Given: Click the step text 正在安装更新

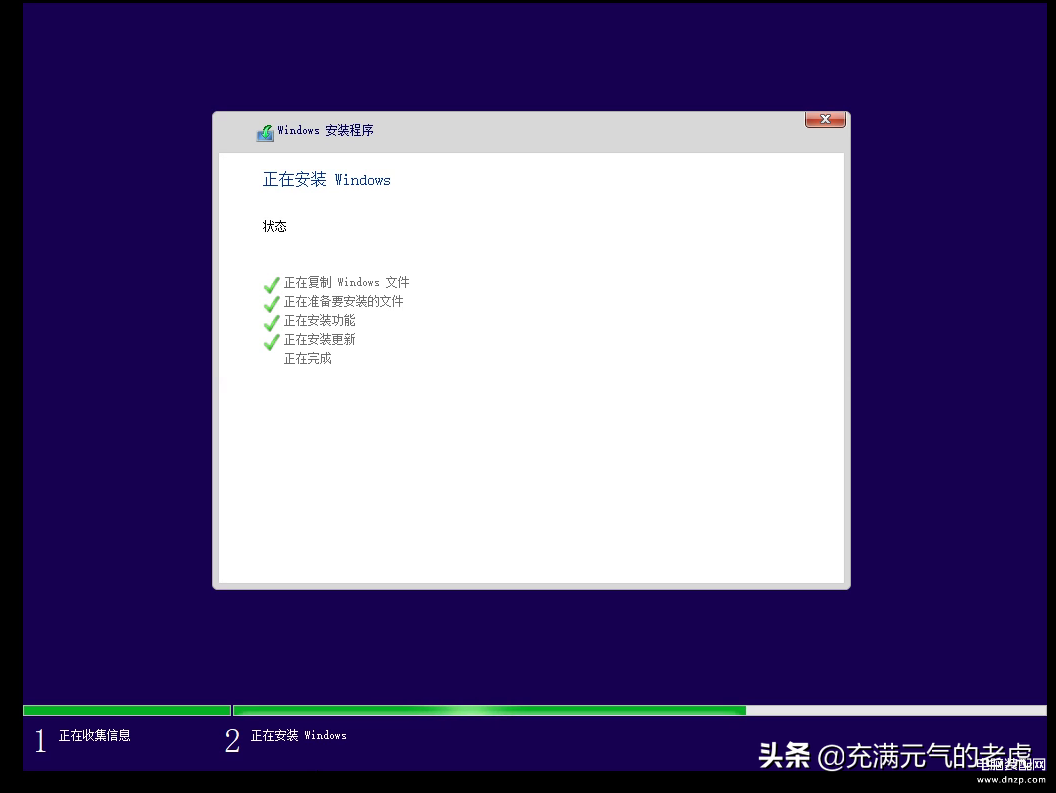Looking at the screenshot, I should (319, 339).
